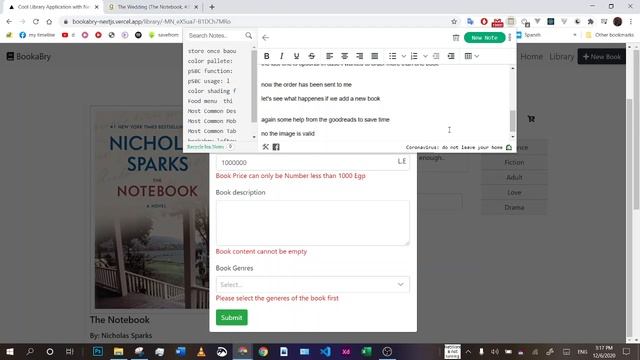Justify the note text
Screen dimensions: 640x360
[374, 56]
